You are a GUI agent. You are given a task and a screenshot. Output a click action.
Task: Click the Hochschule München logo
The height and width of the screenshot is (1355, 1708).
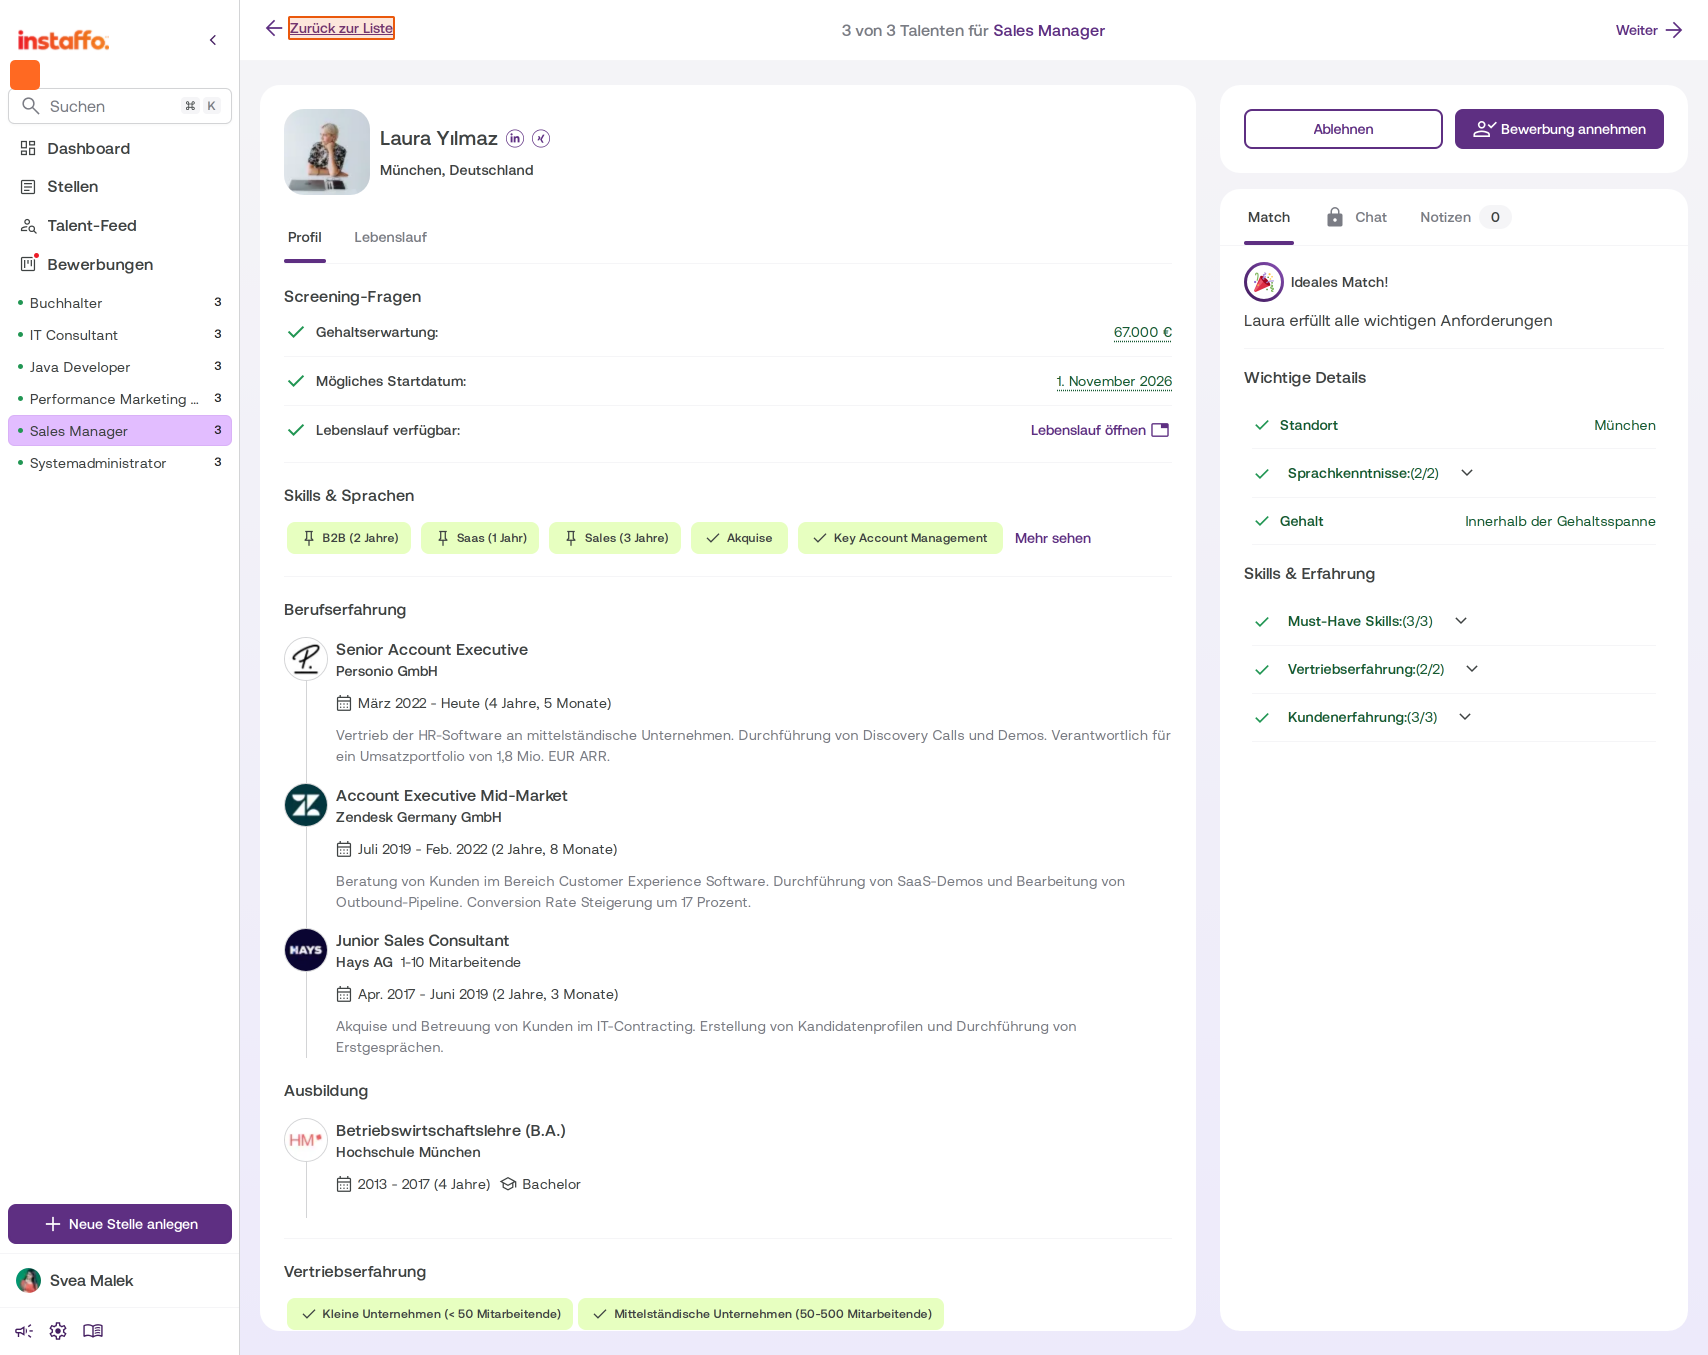(x=306, y=1140)
